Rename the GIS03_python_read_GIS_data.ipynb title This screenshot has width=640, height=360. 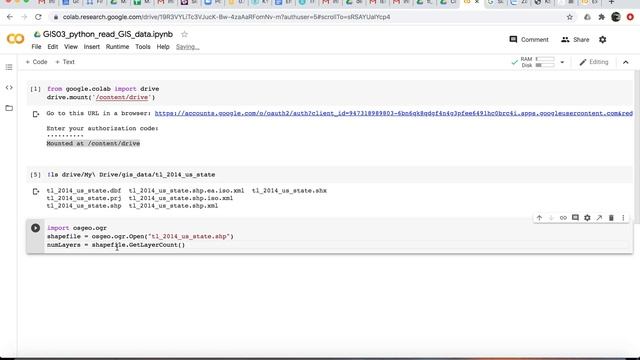click(x=108, y=34)
